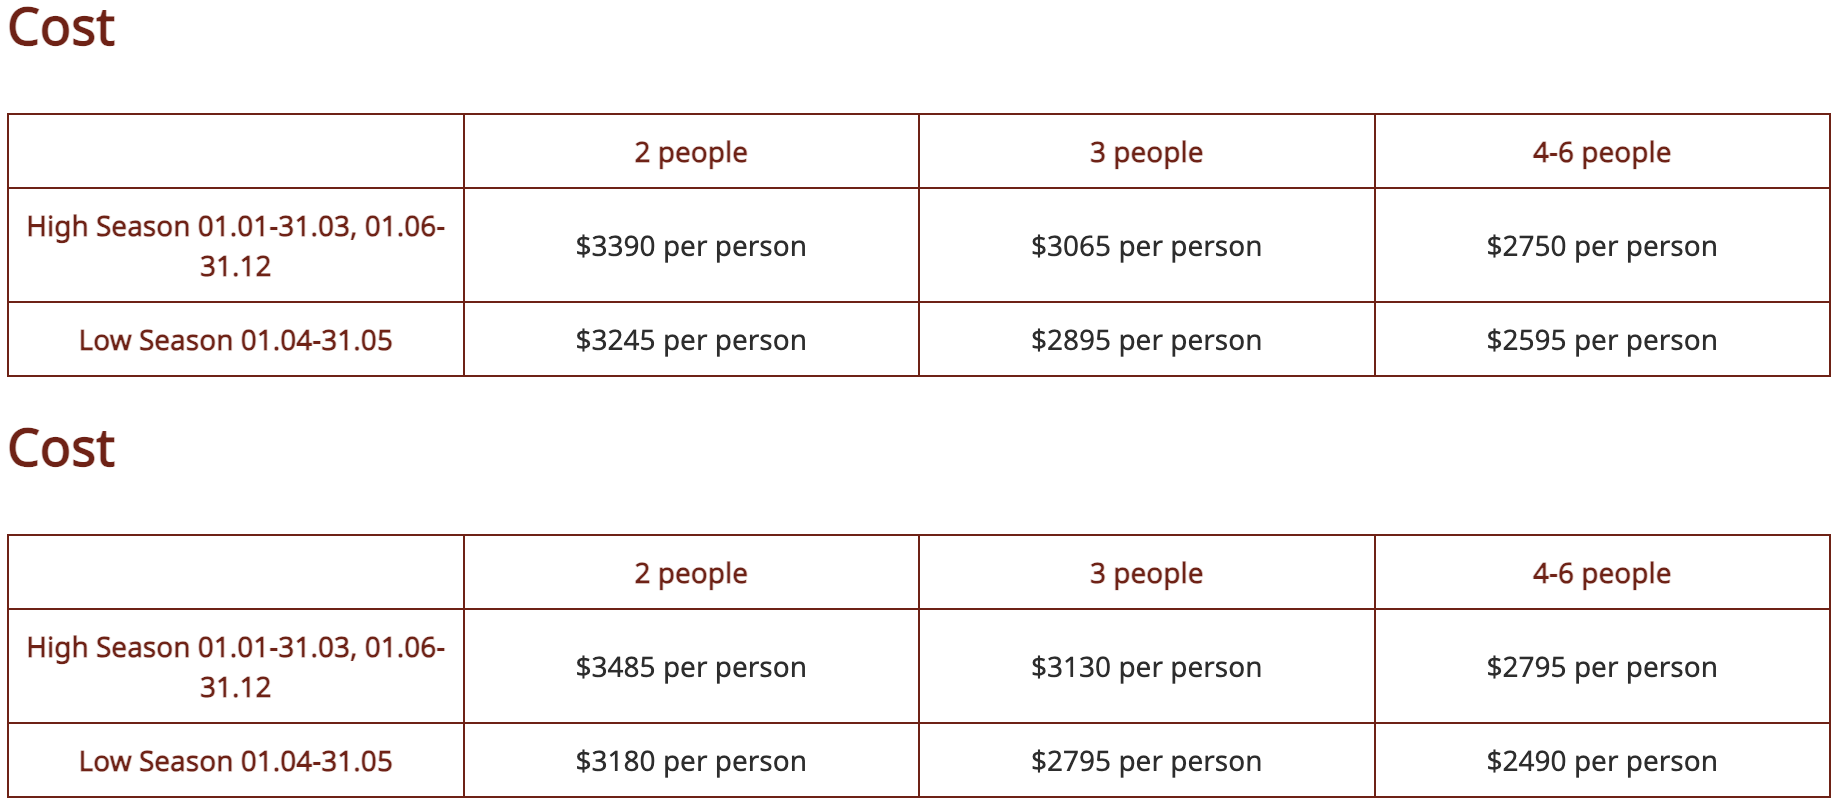Viewport: 1840px width, 806px height.
Task: Click the $3245 per person price
Action: click(690, 340)
